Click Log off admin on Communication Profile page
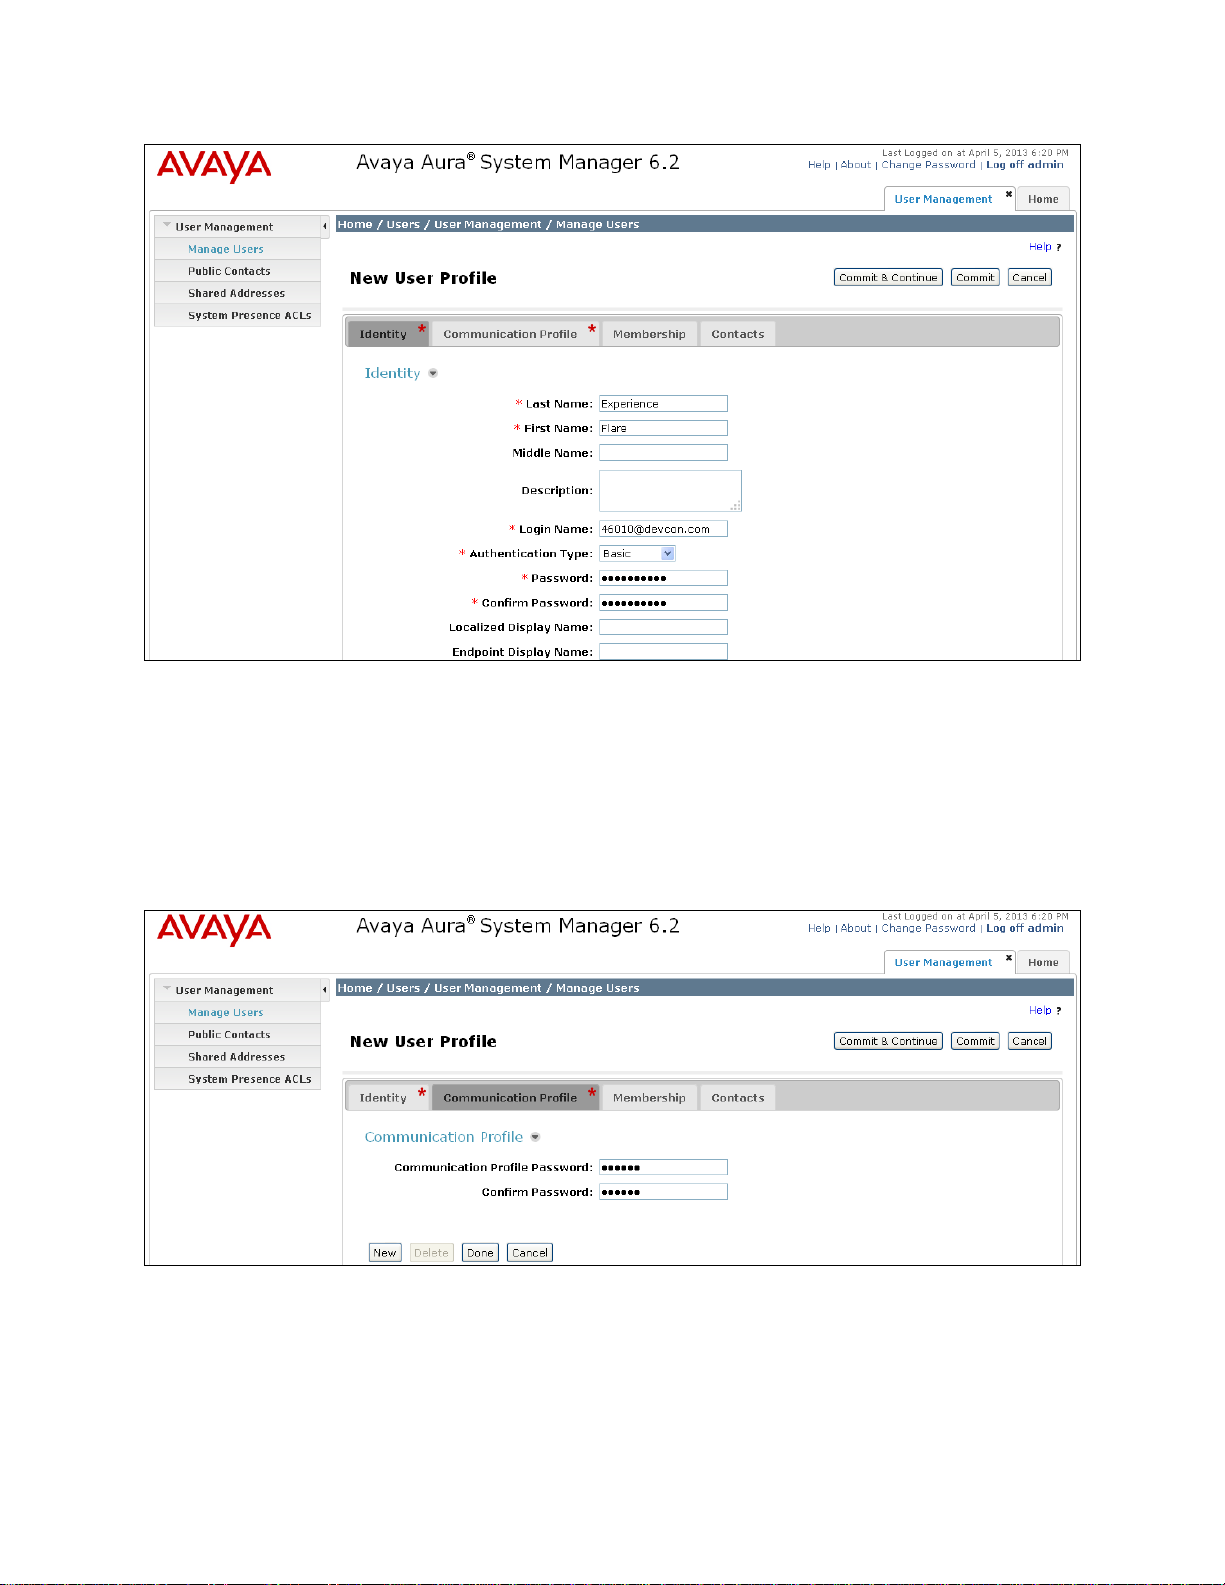1225x1585 pixels. point(1025,928)
